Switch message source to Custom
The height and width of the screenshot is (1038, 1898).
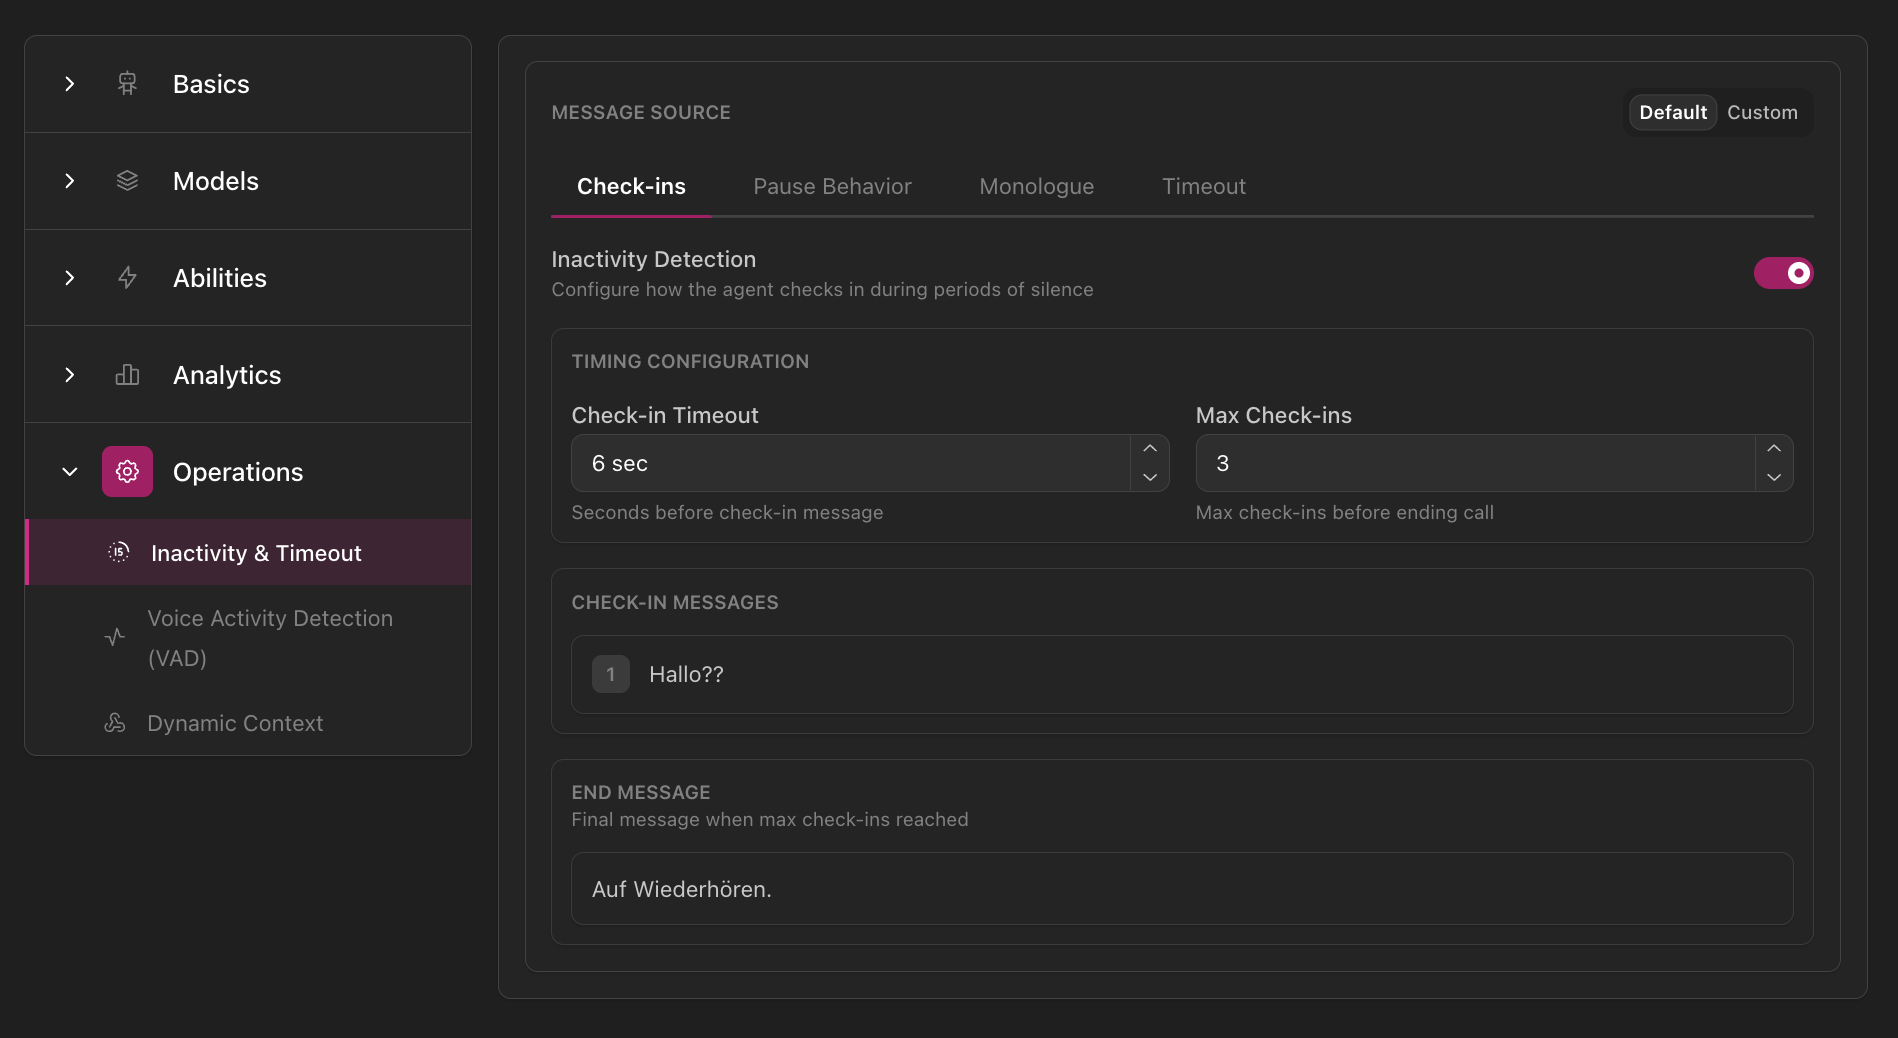[x=1762, y=112]
